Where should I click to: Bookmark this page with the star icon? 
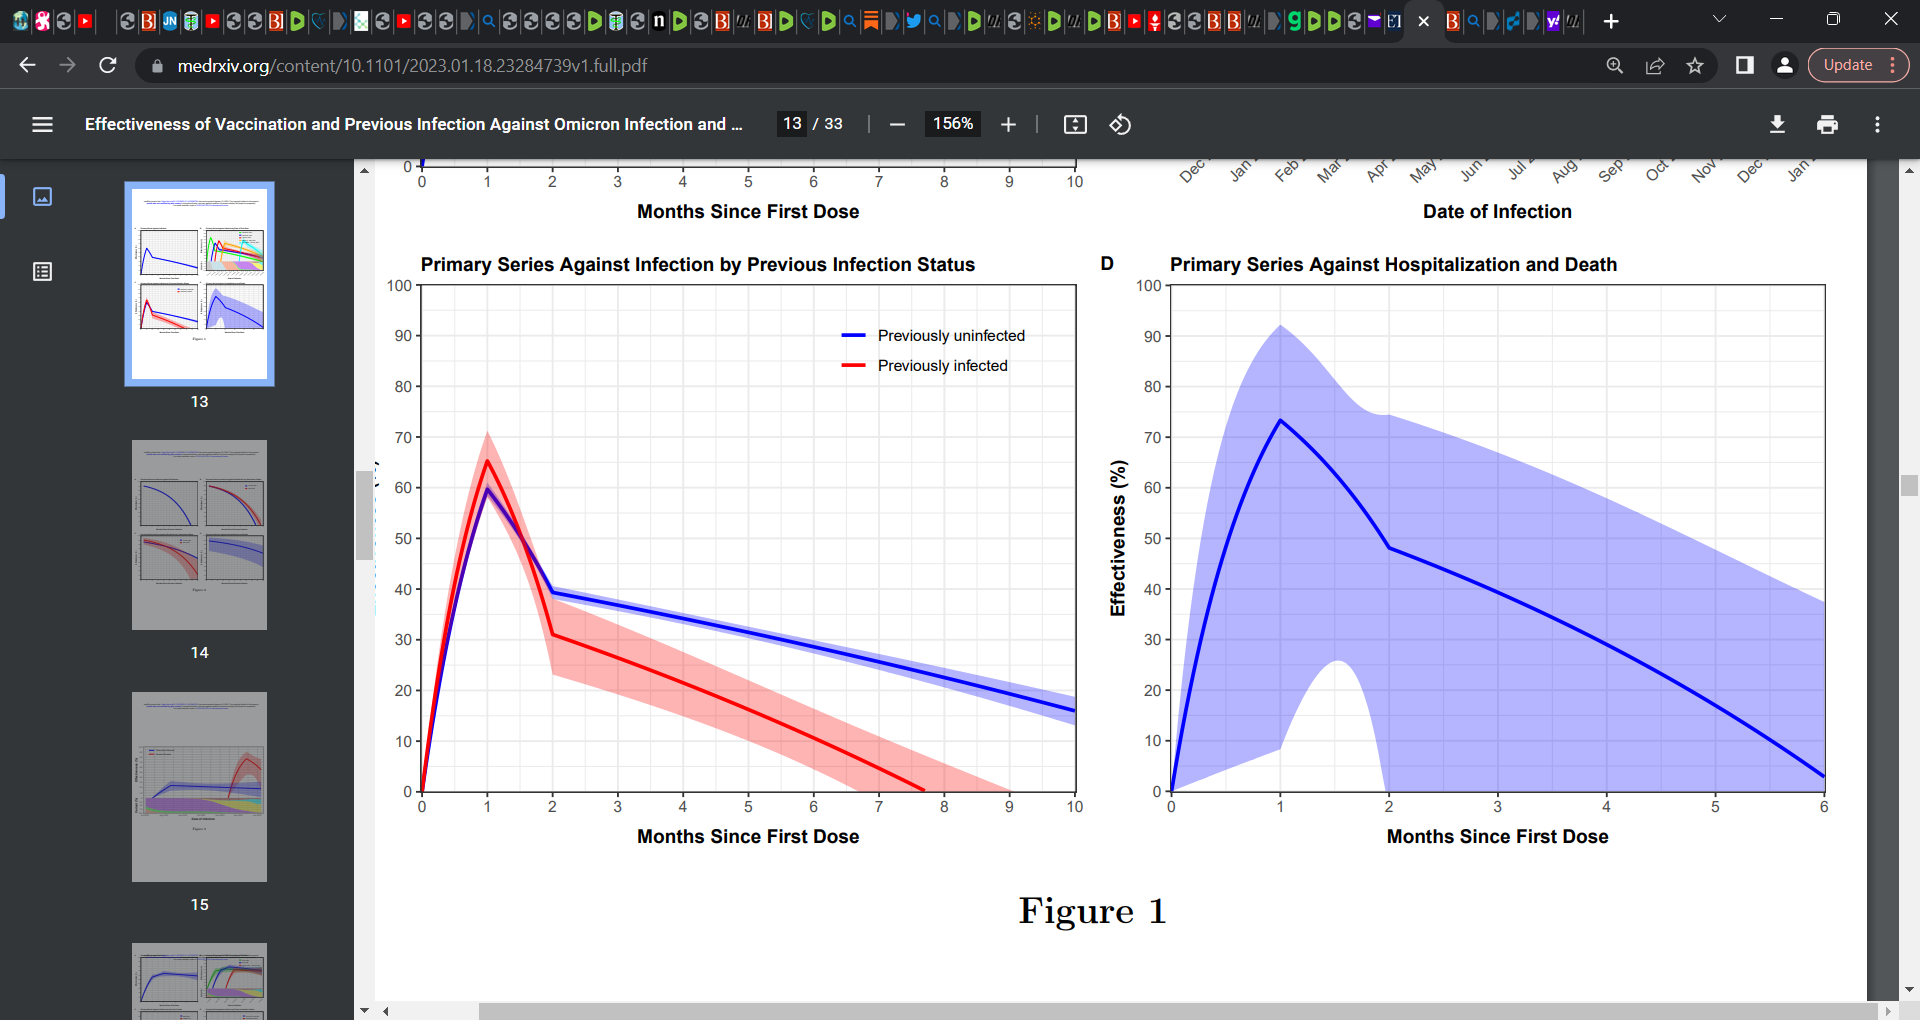pos(1695,65)
